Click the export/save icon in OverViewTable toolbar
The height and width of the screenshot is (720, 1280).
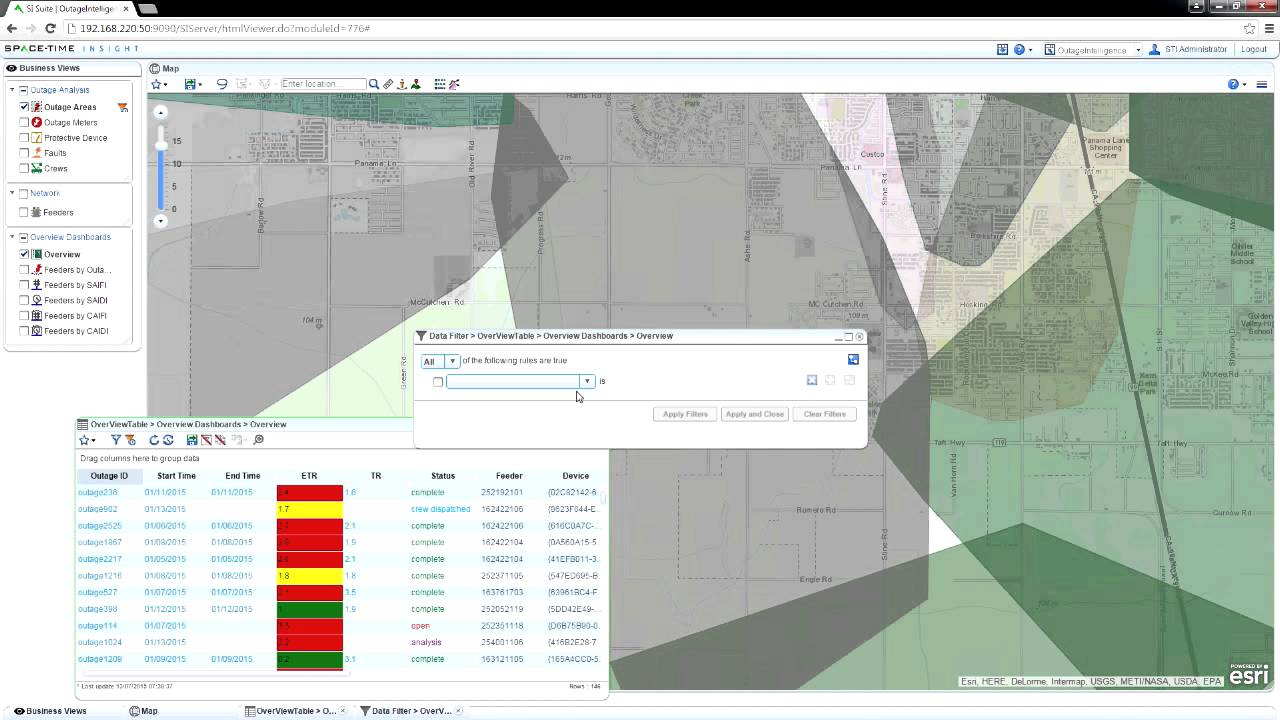pyautogui.click(x=192, y=440)
